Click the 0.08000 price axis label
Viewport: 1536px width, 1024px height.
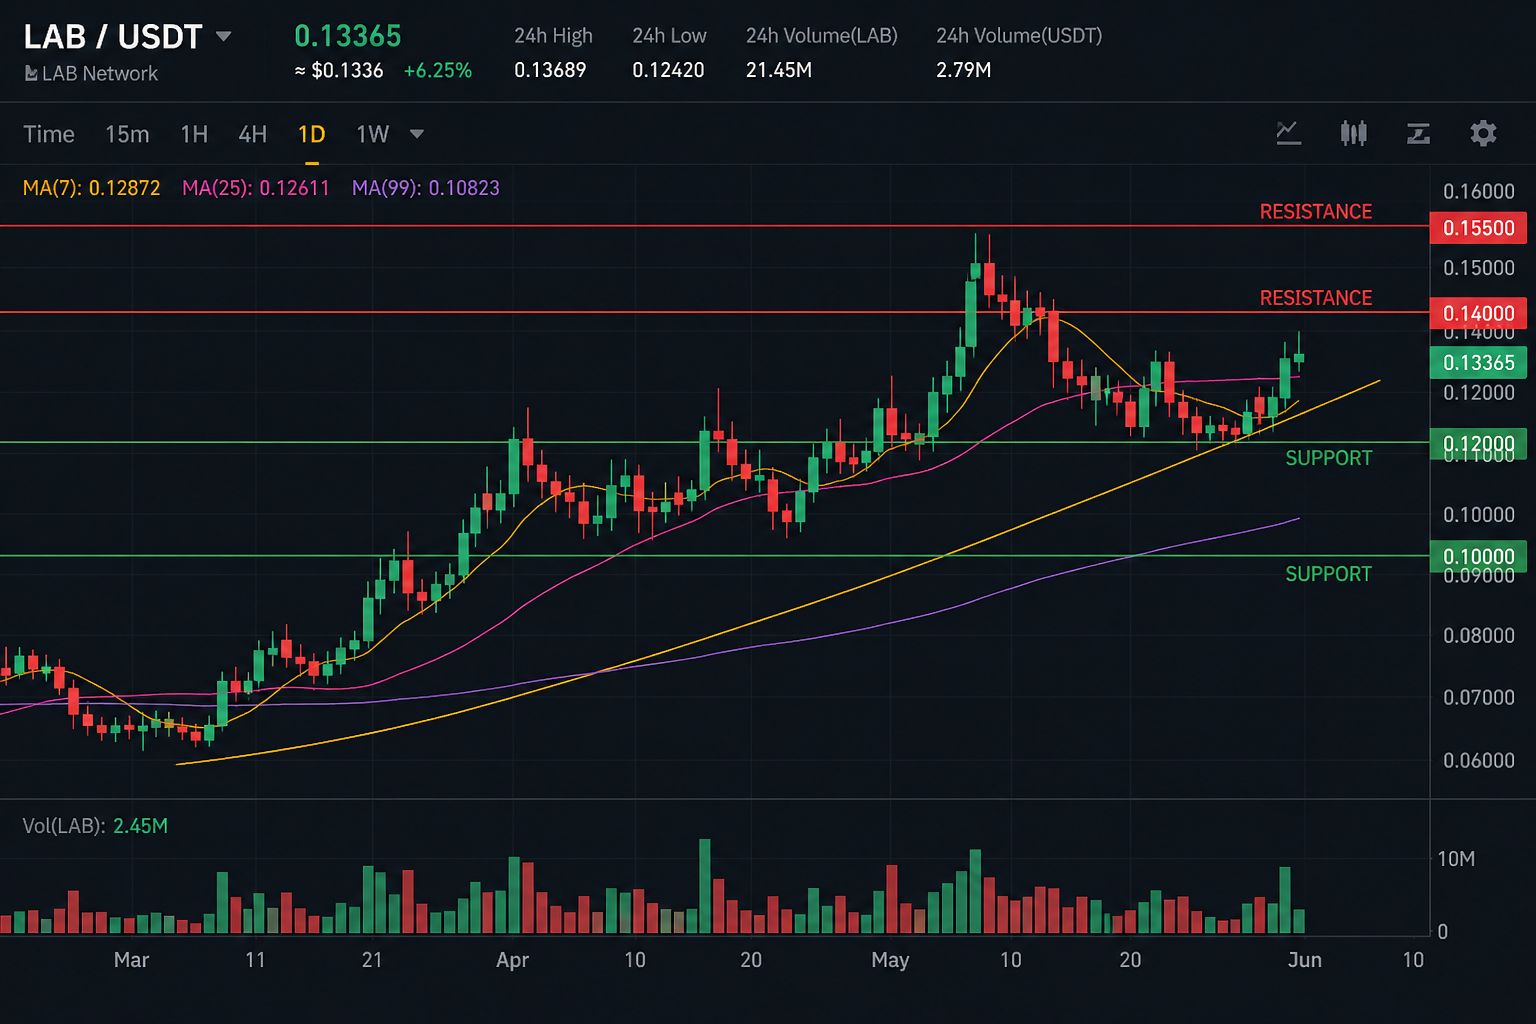pyautogui.click(x=1479, y=635)
